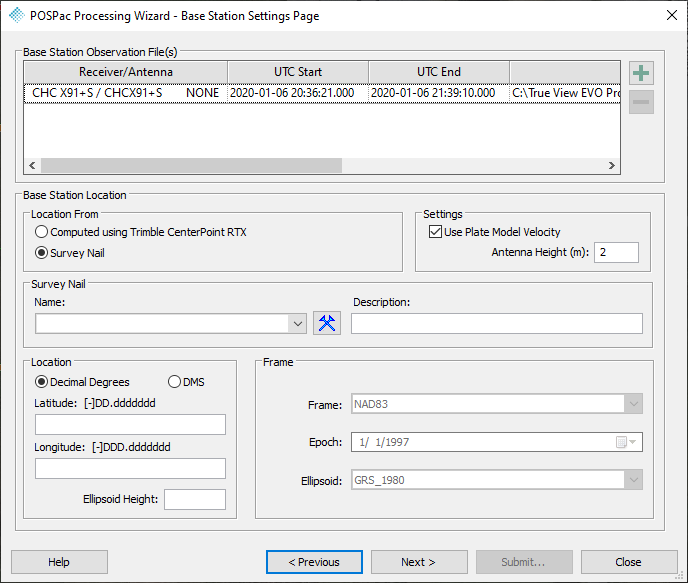Click Ellipsoid Height input field
This screenshot has height=583, width=688.
(195, 499)
